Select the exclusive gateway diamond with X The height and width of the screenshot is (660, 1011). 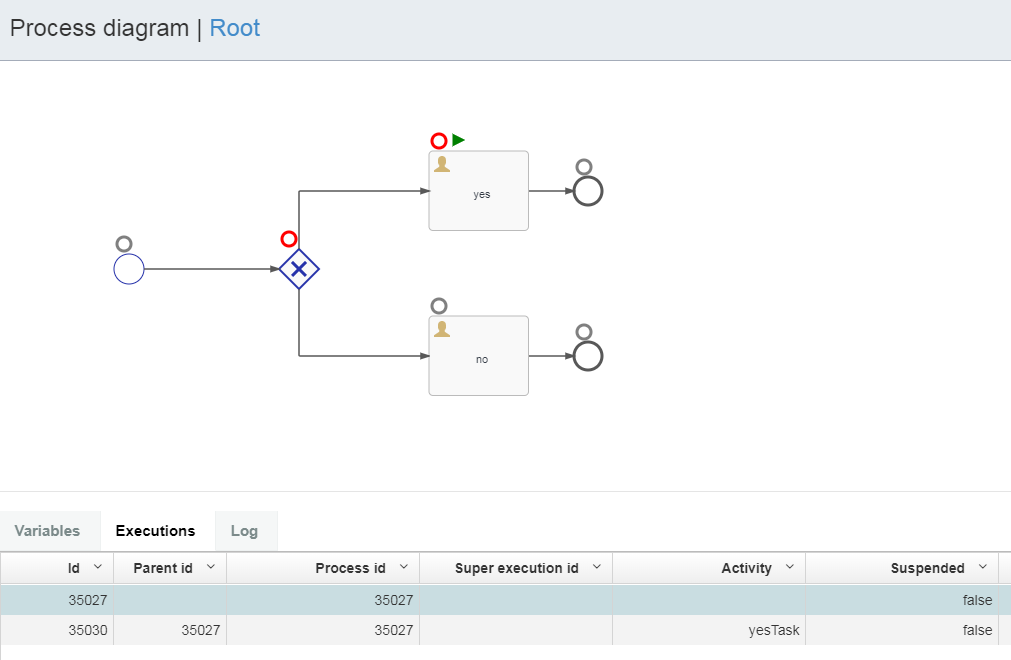(299, 269)
